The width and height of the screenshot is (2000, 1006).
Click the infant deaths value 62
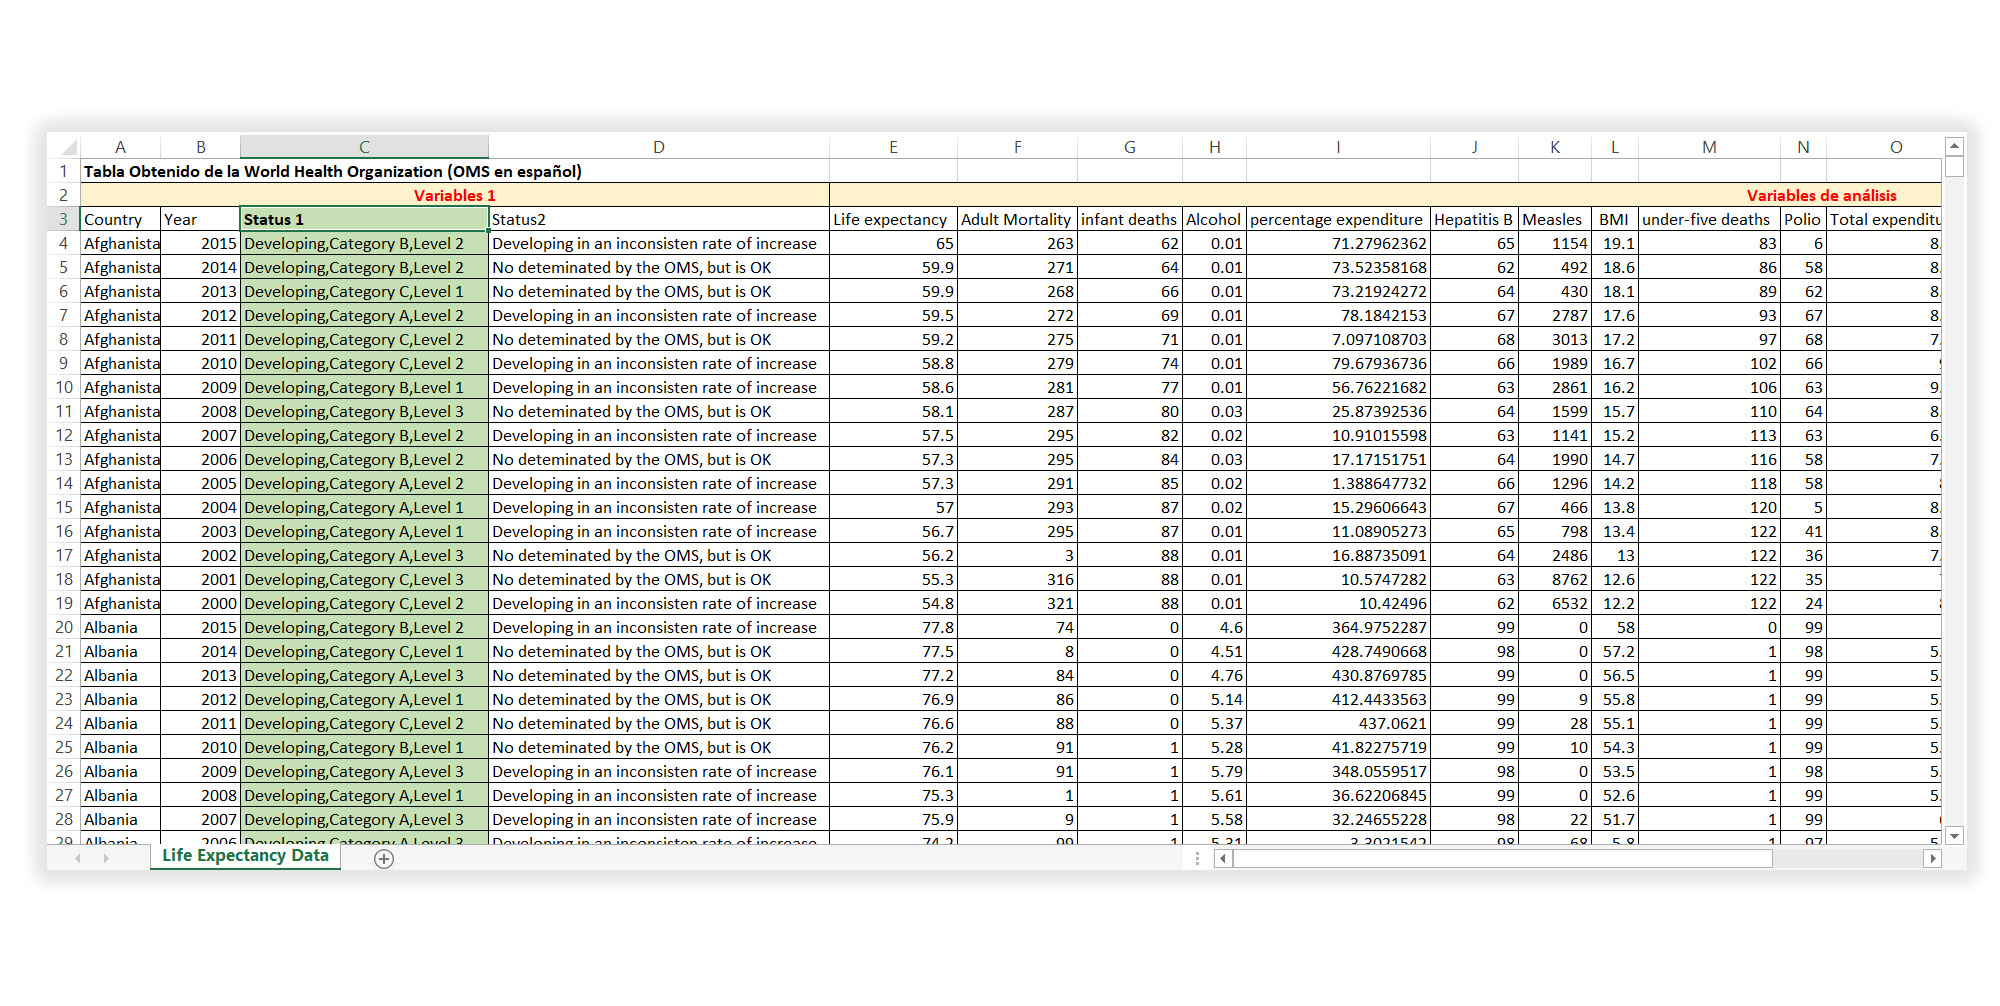[x=1129, y=243]
